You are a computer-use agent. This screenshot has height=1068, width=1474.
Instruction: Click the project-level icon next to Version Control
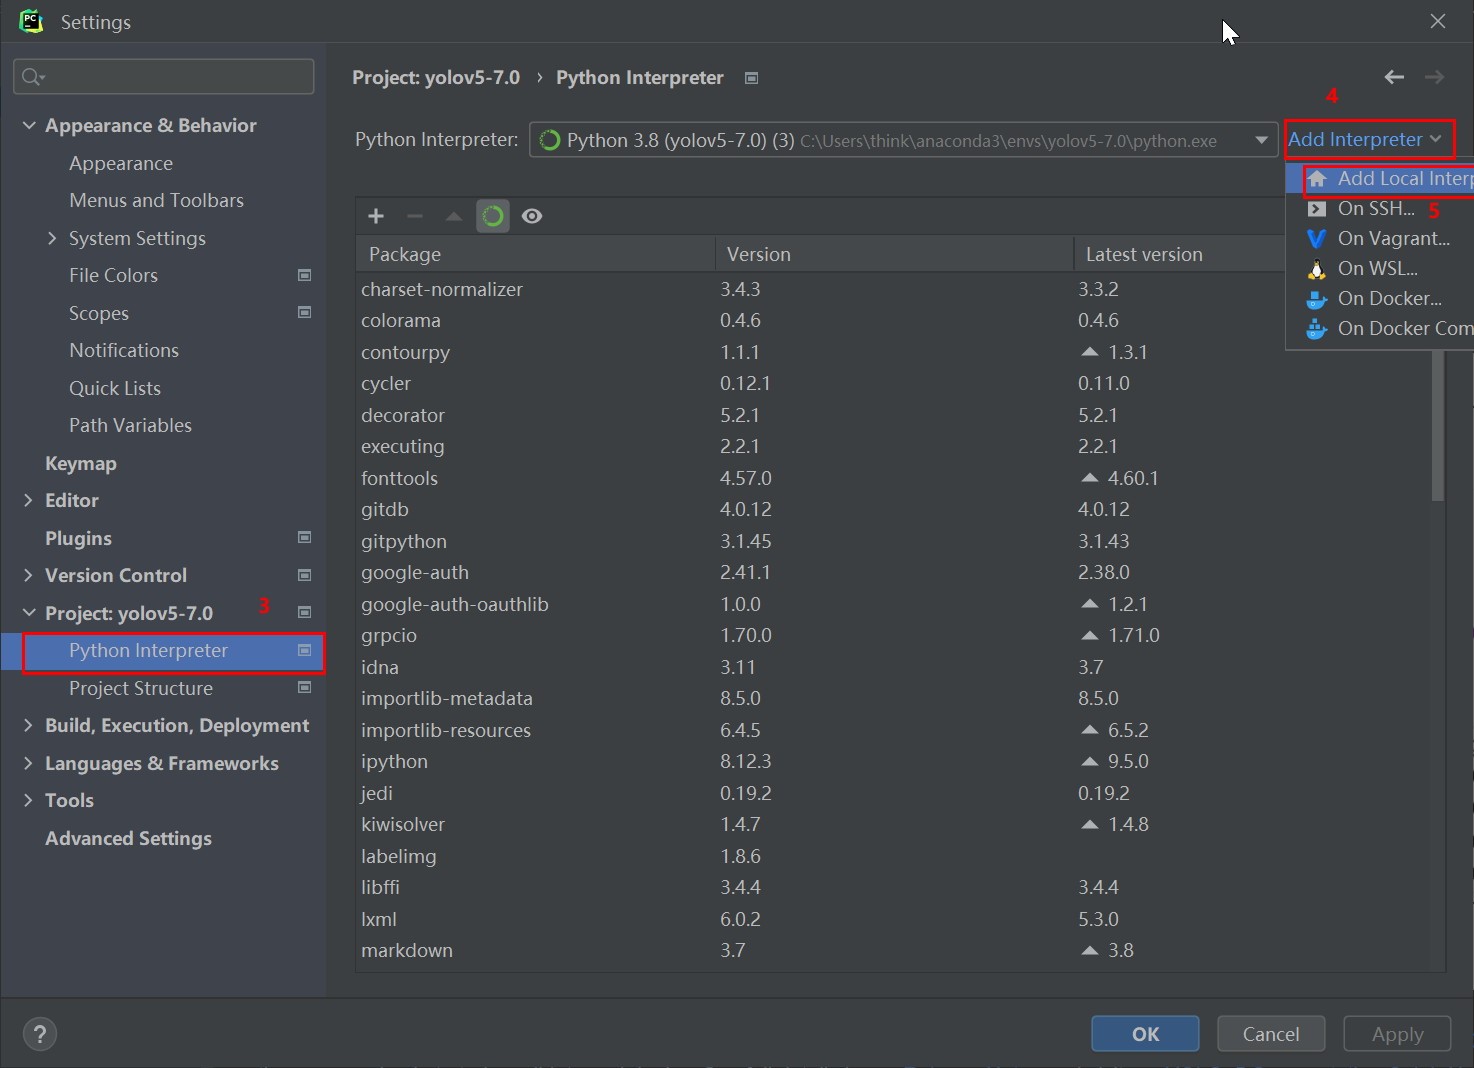[x=305, y=575]
